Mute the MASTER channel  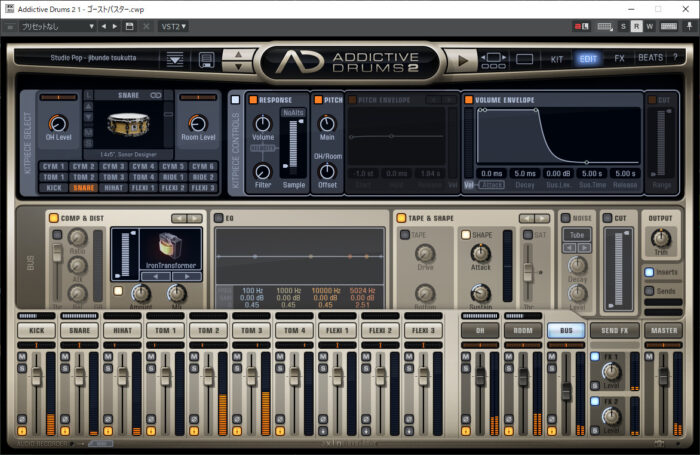(649, 356)
